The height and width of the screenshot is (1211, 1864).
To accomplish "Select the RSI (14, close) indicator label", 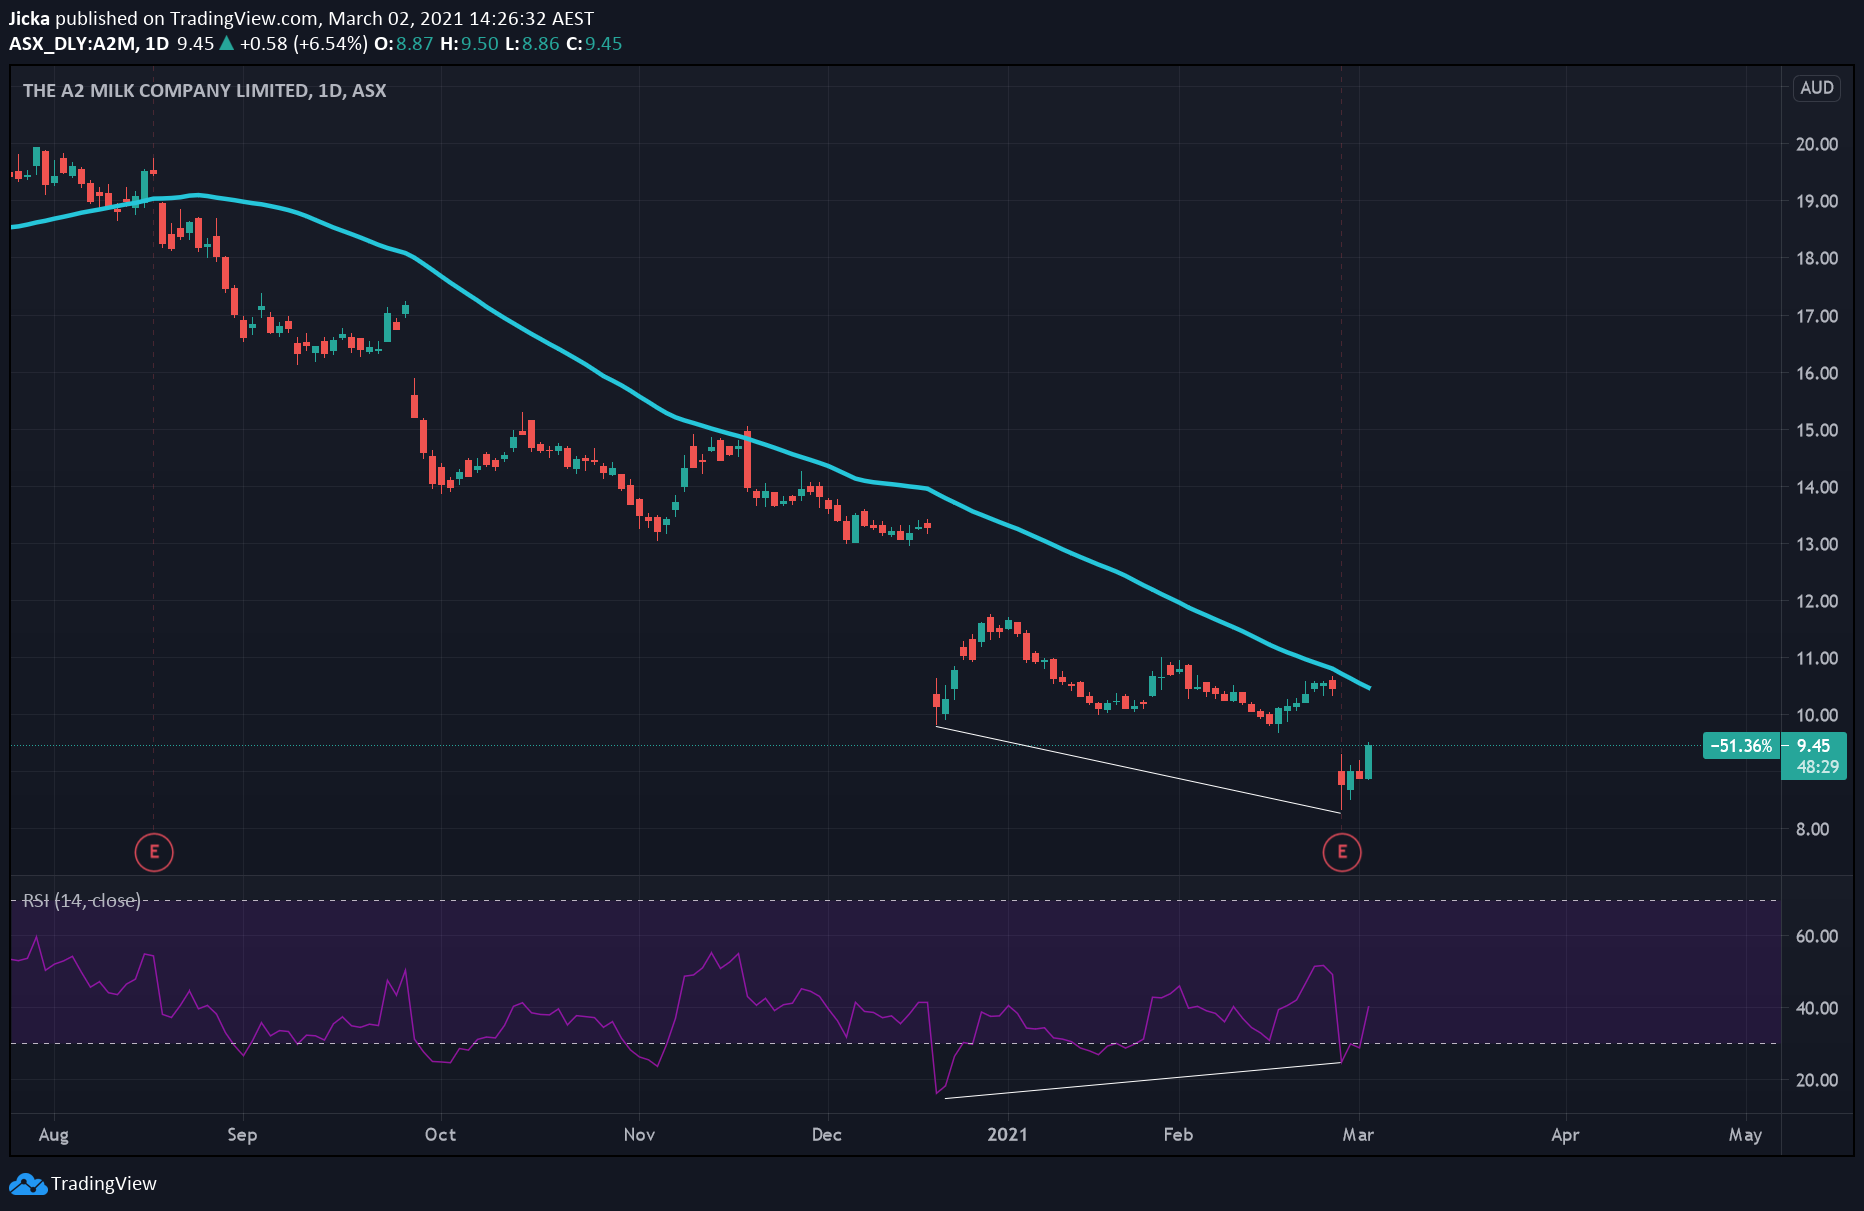I will pyautogui.click(x=82, y=901).
